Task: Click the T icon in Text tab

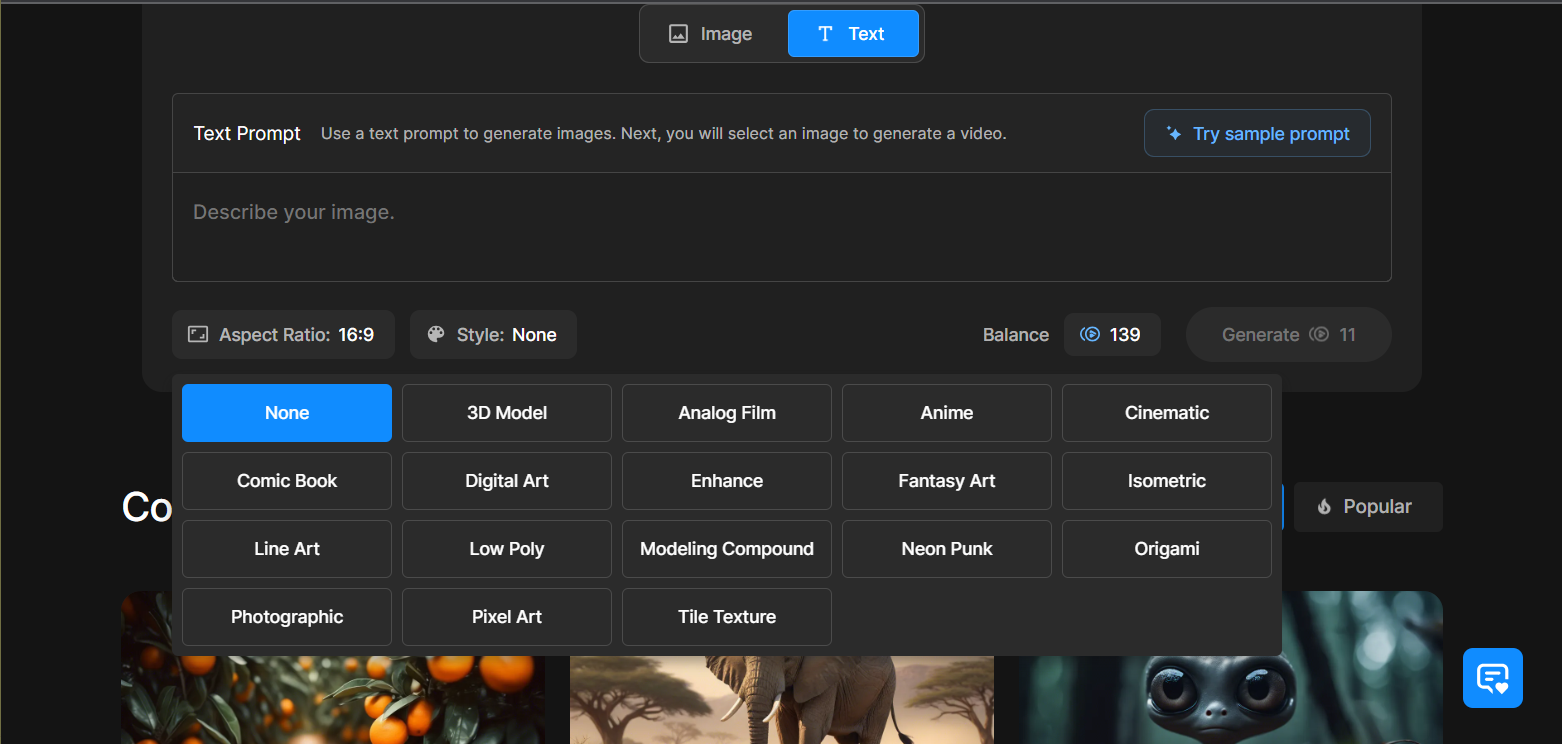Action: click(x=825, y=34)
